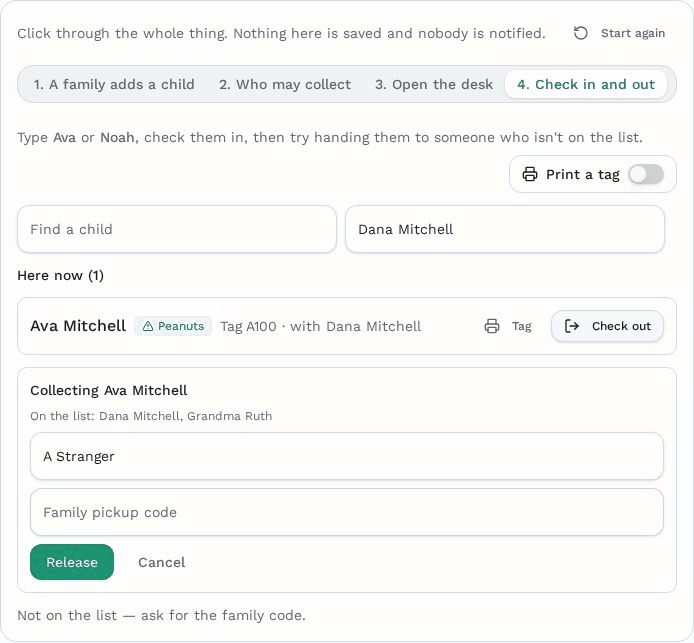Toggle the Print a tag switch

pos(646,174)
